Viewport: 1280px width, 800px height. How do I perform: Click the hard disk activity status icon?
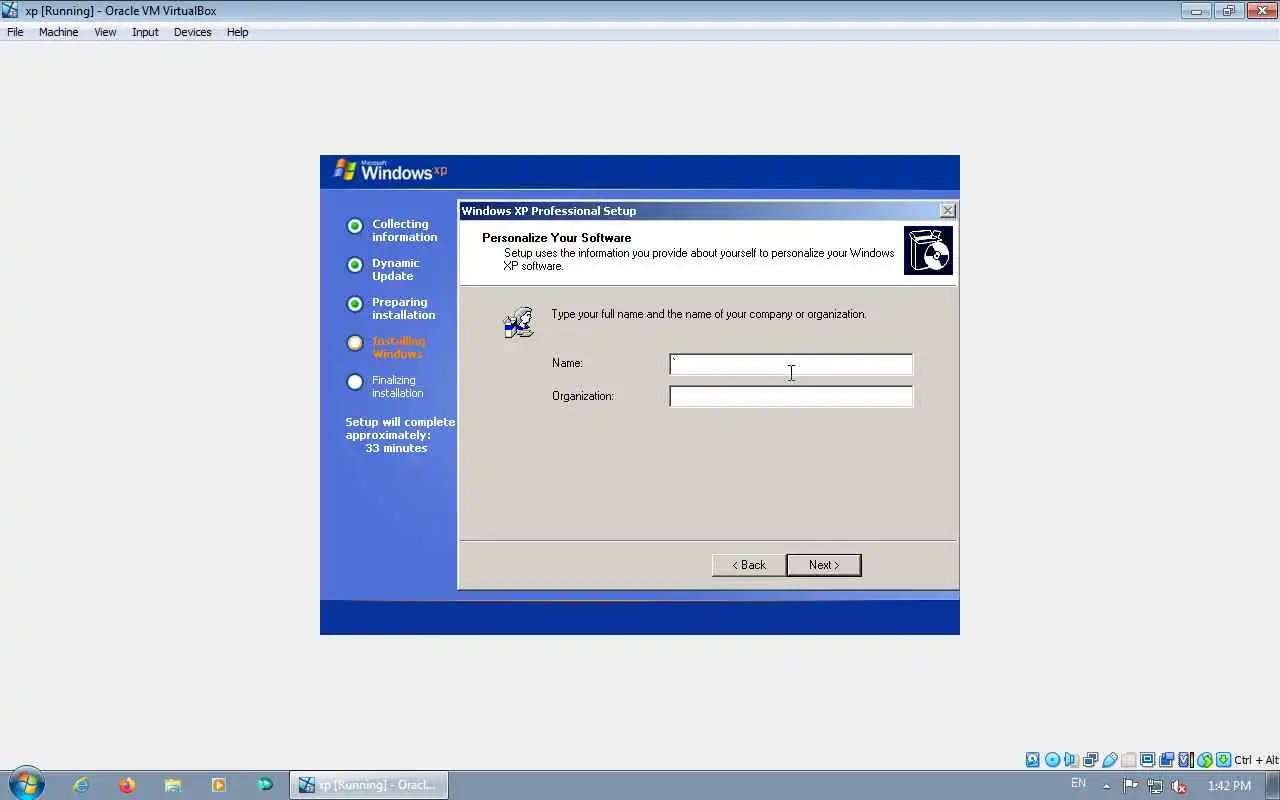(x=1033, y=760)
